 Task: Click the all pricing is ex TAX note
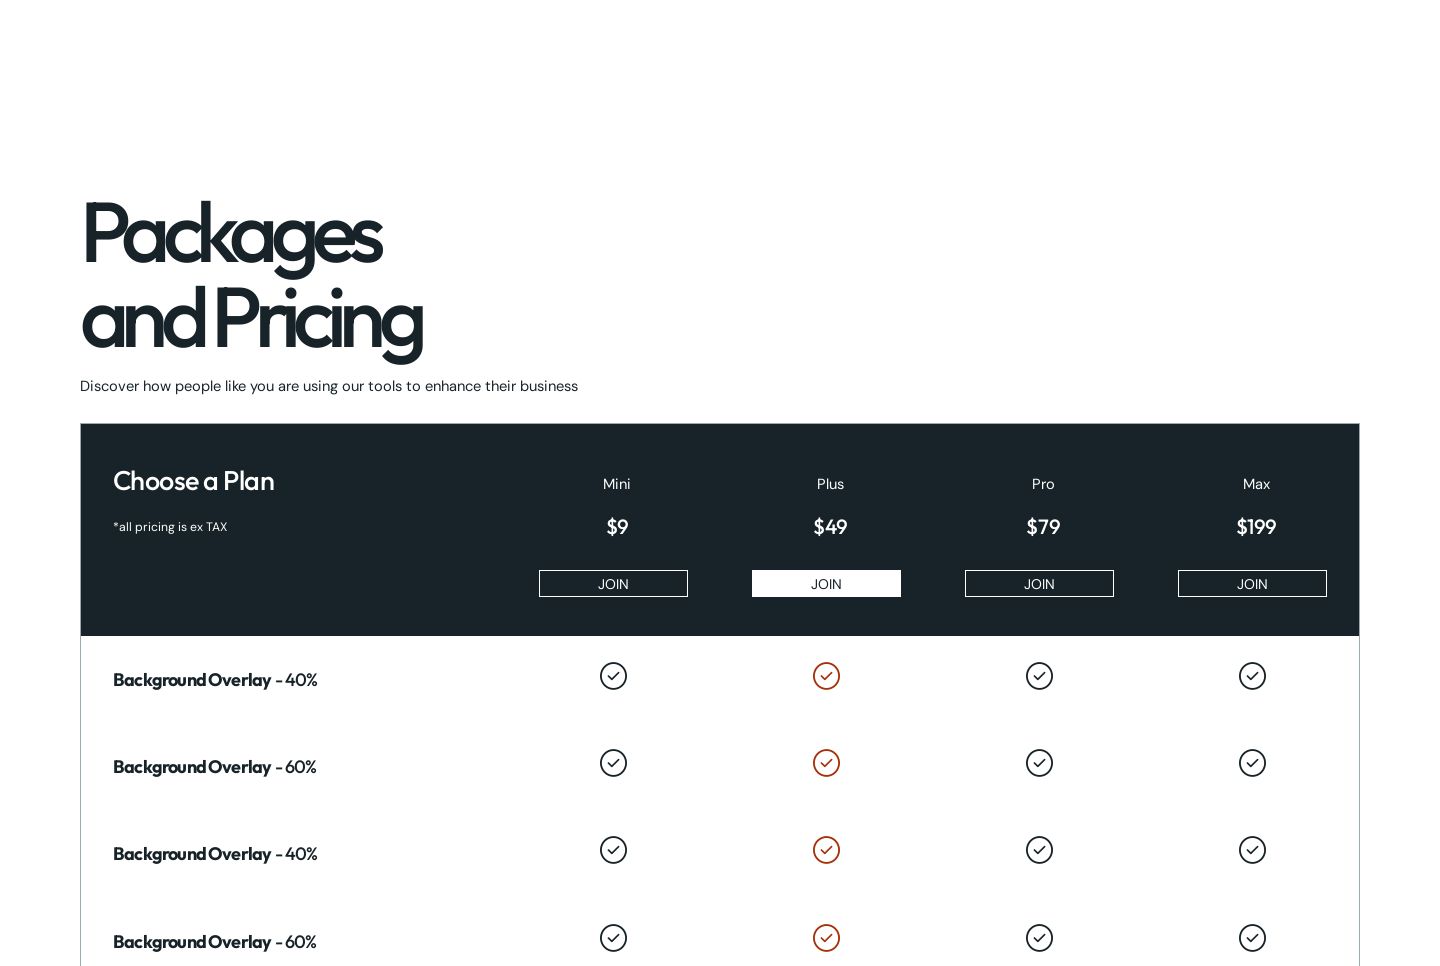pos(170,527)
